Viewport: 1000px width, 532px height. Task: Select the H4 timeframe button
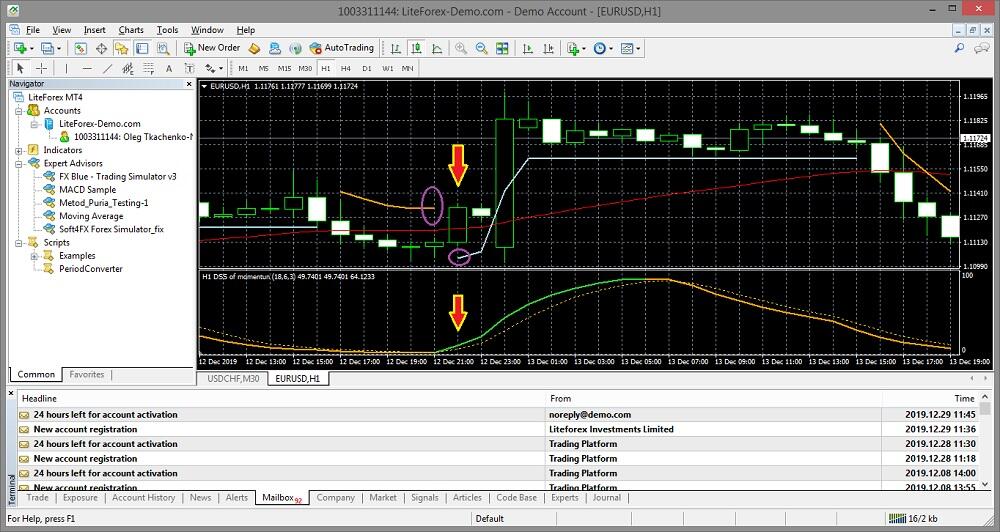pyautogui.click(x=345, y=68)
